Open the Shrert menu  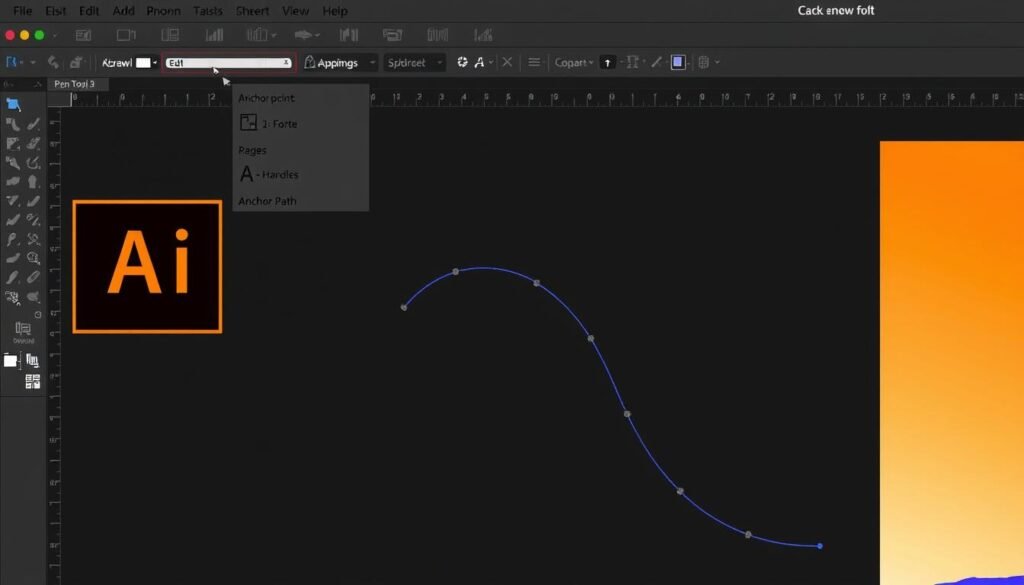tap(252, 11)
